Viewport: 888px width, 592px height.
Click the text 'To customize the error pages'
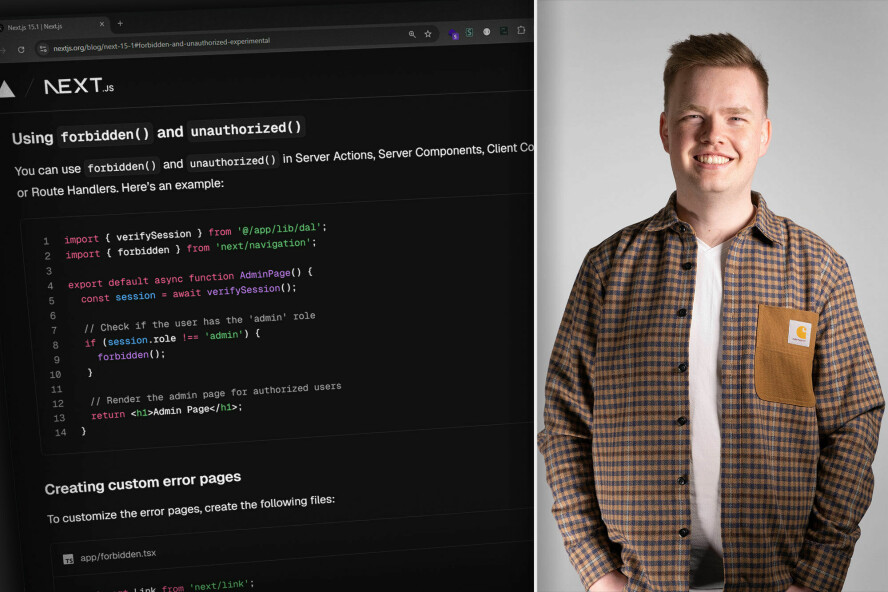123,513
